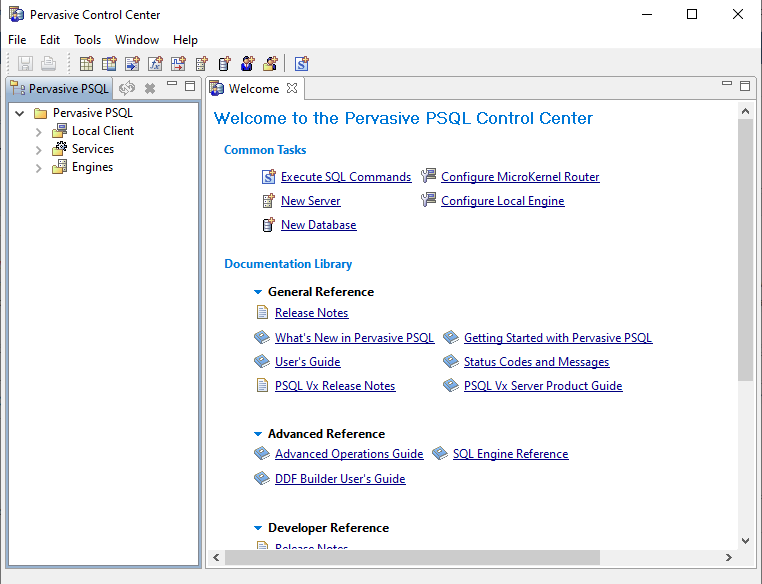Select Services in the tree

tap(93, 149)
